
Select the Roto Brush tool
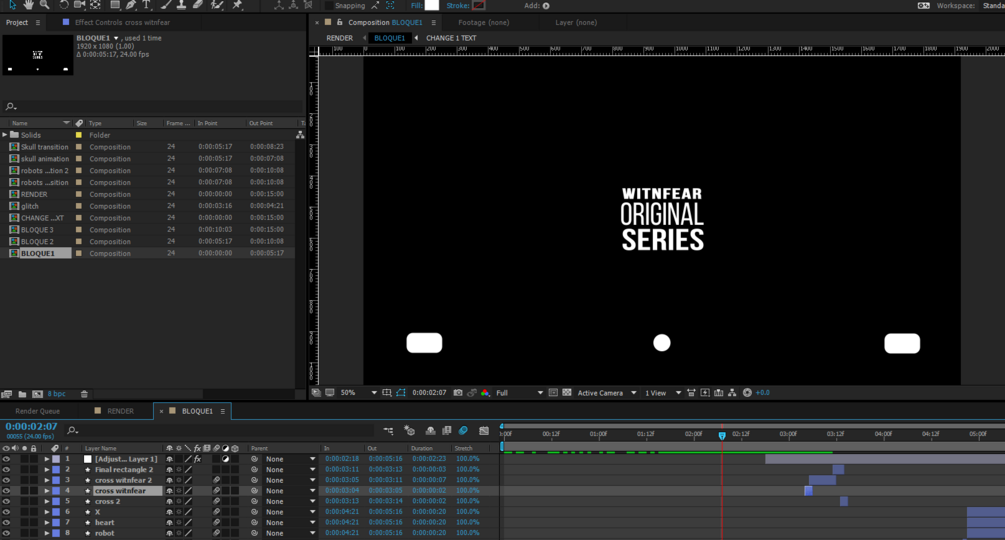[217, 4]
